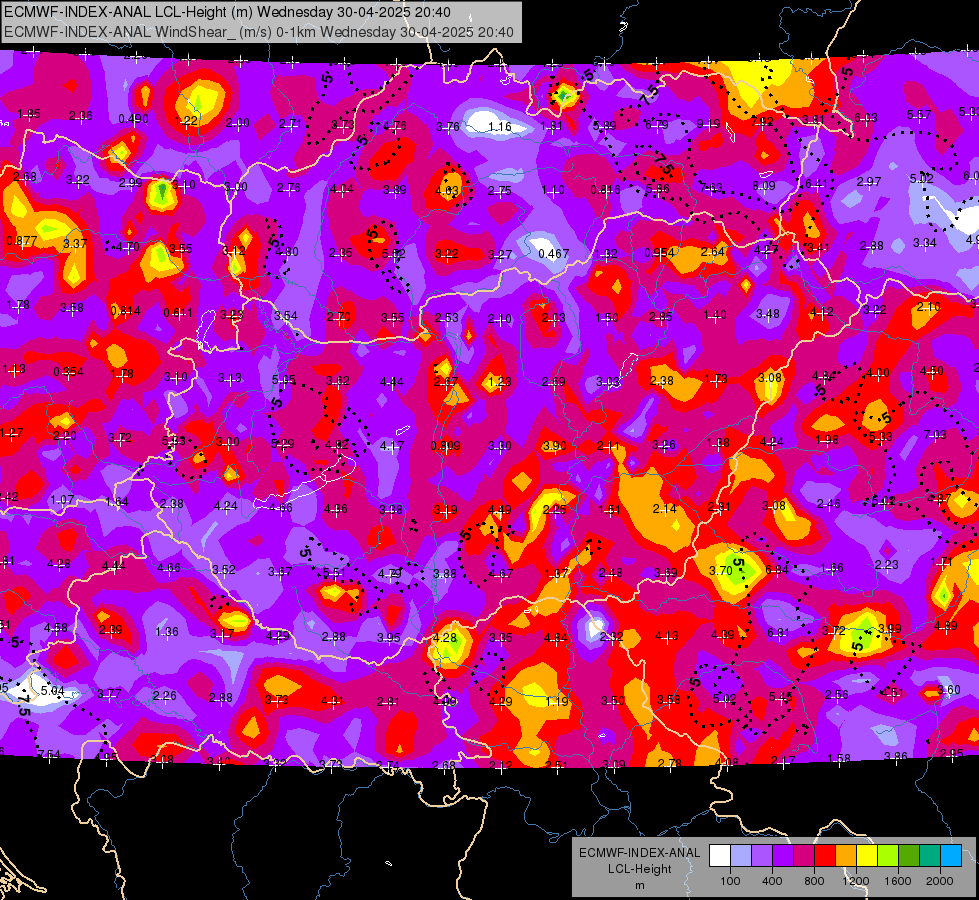Select the white legend swatch

pos(720,855)
